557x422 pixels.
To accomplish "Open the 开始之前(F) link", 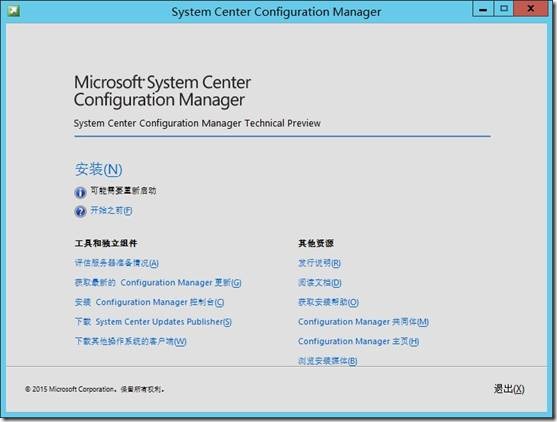I will (111, 211).
